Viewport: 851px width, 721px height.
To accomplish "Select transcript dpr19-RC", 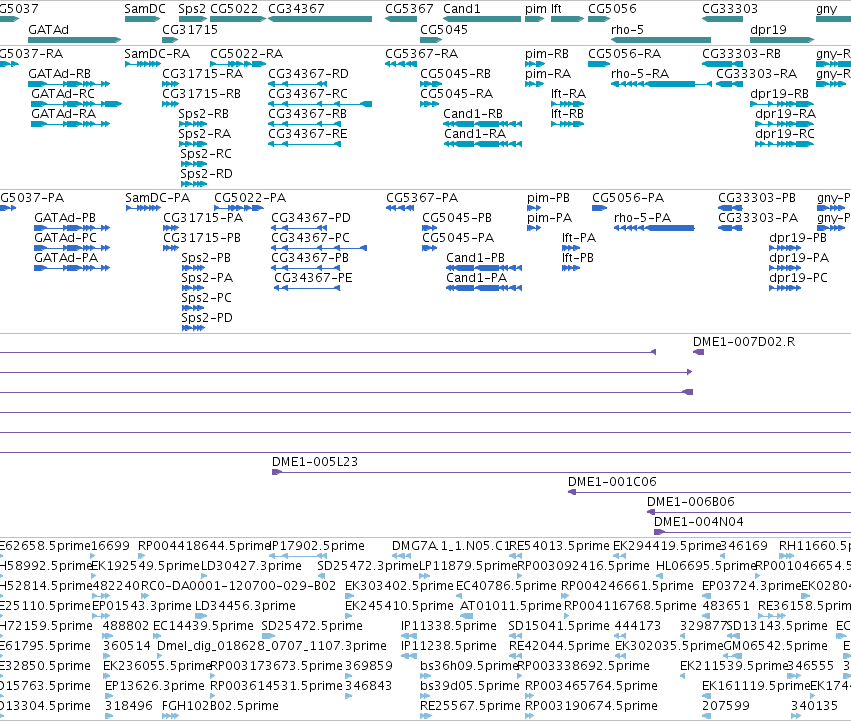I will tap(784, 144).
